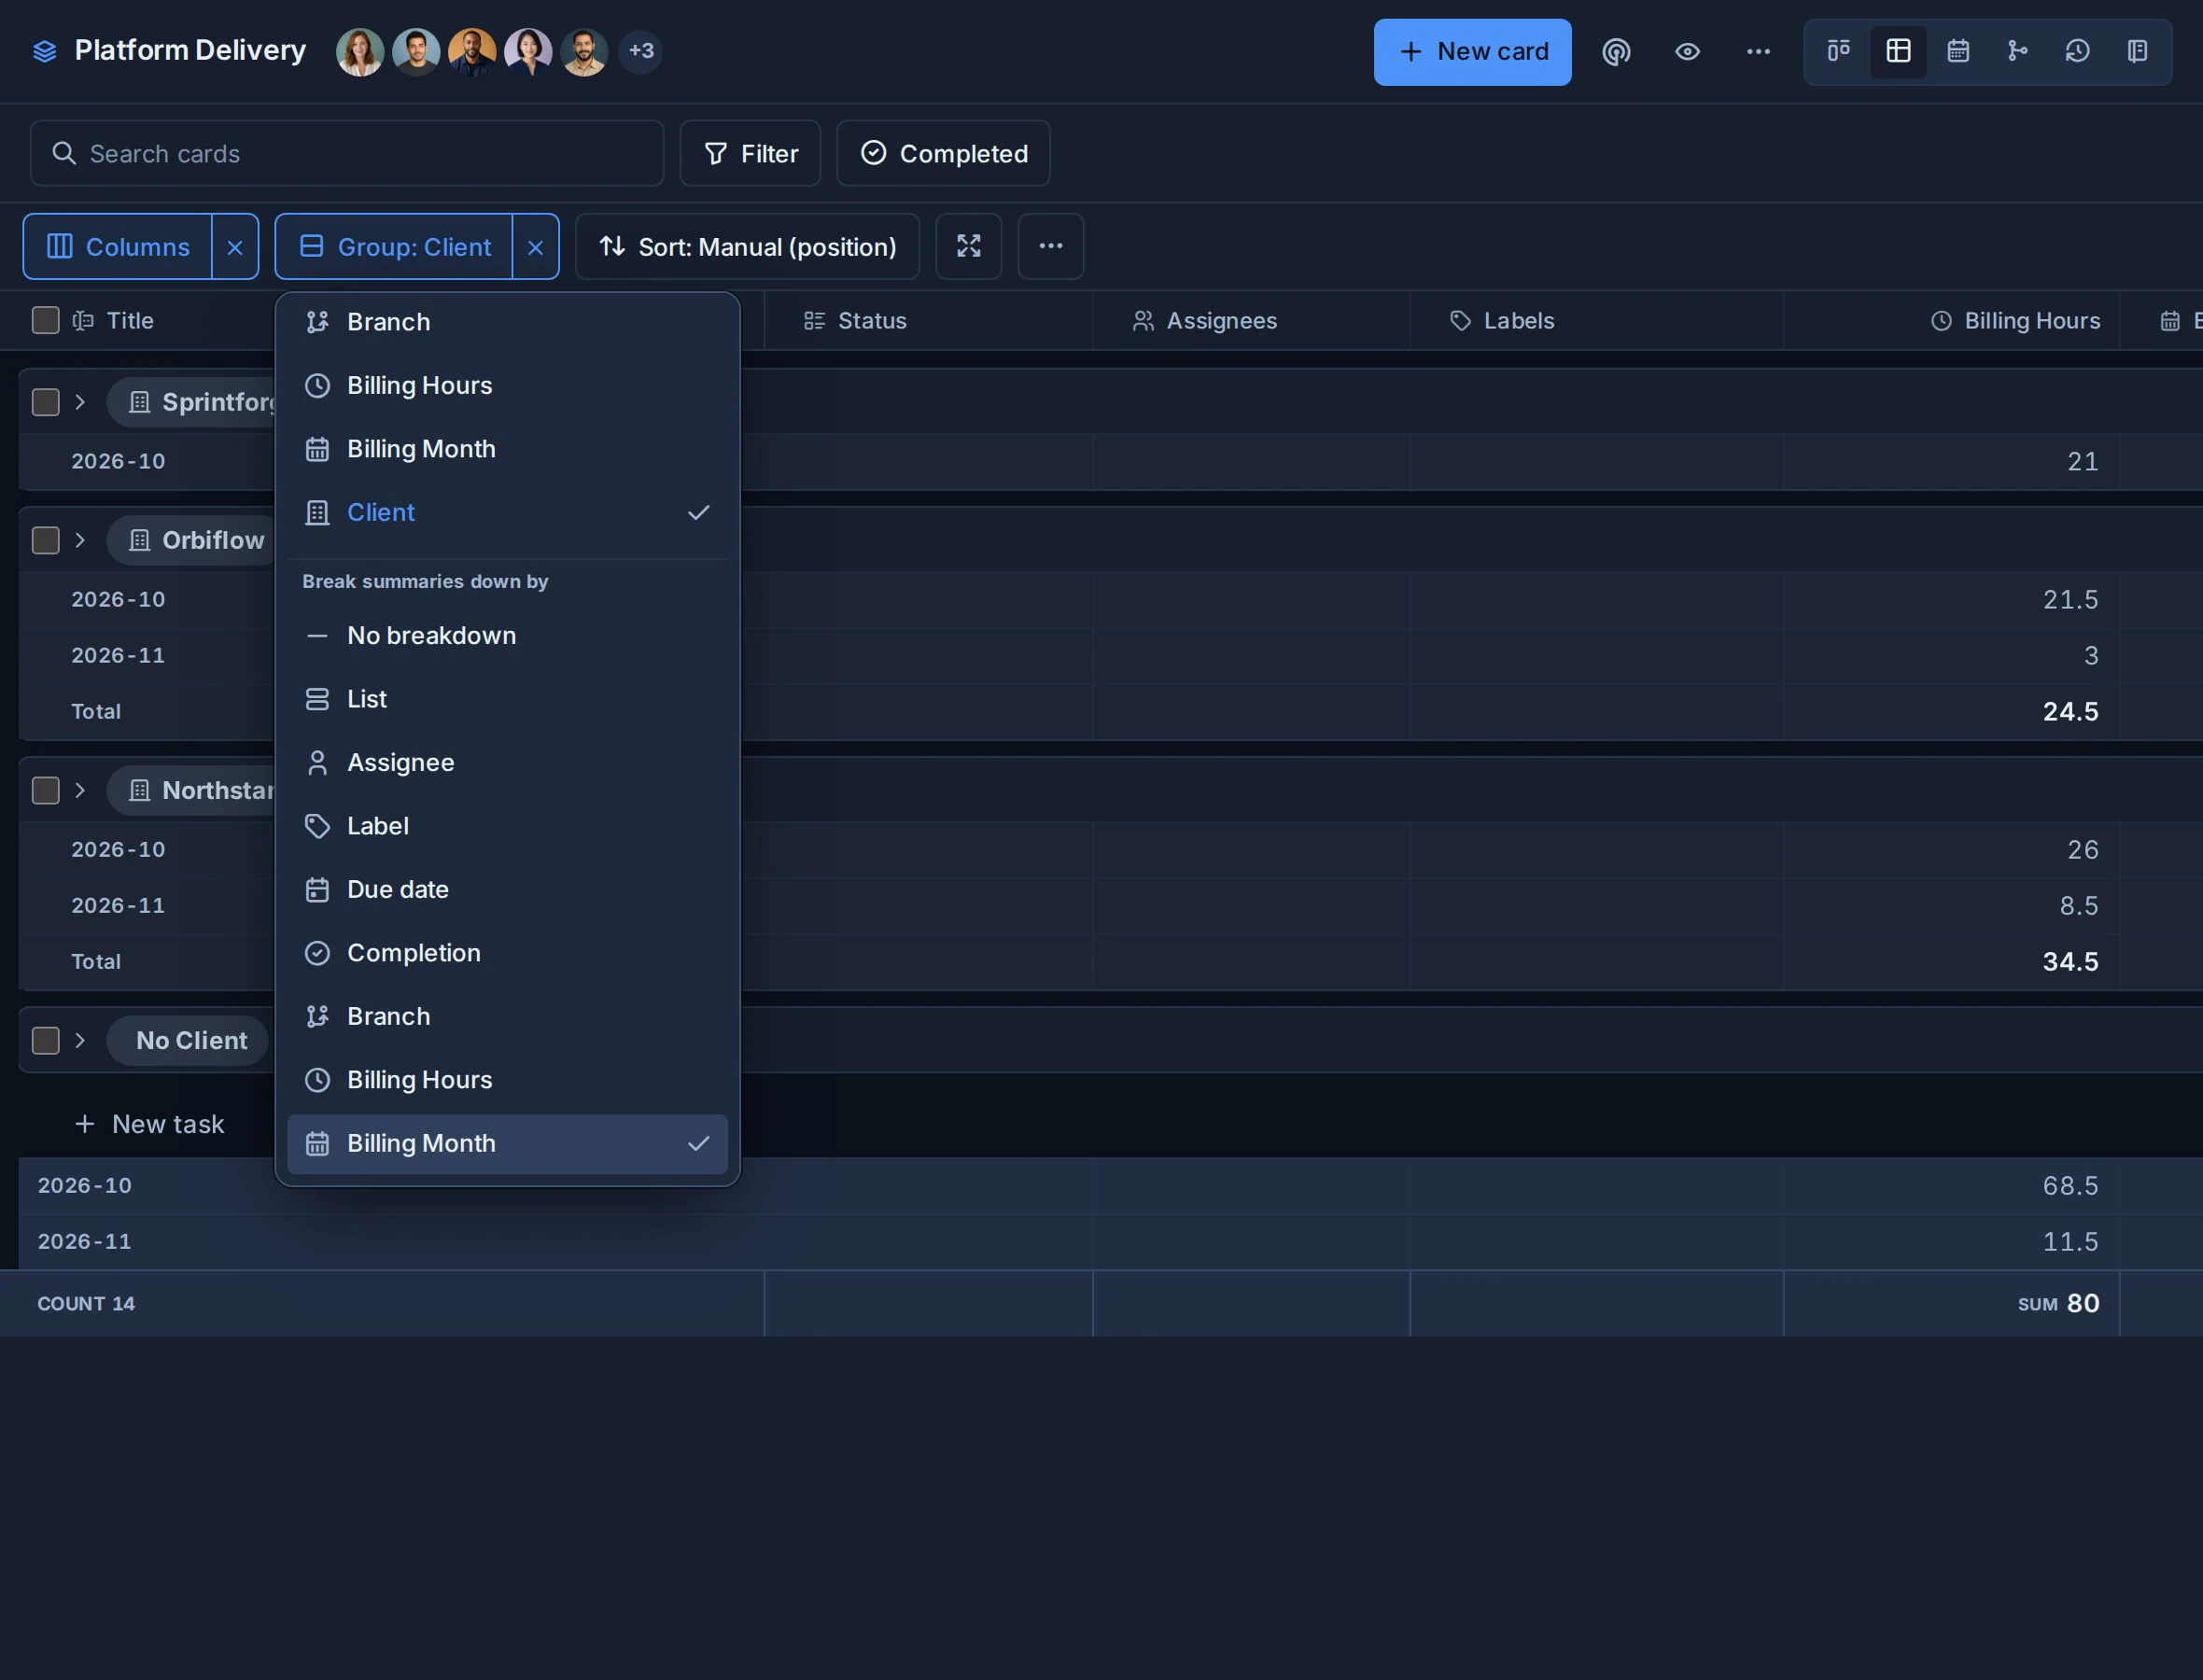Click the Billing Hours column header
This screenshot has width=2203, height=1680.
[1951, 320]
